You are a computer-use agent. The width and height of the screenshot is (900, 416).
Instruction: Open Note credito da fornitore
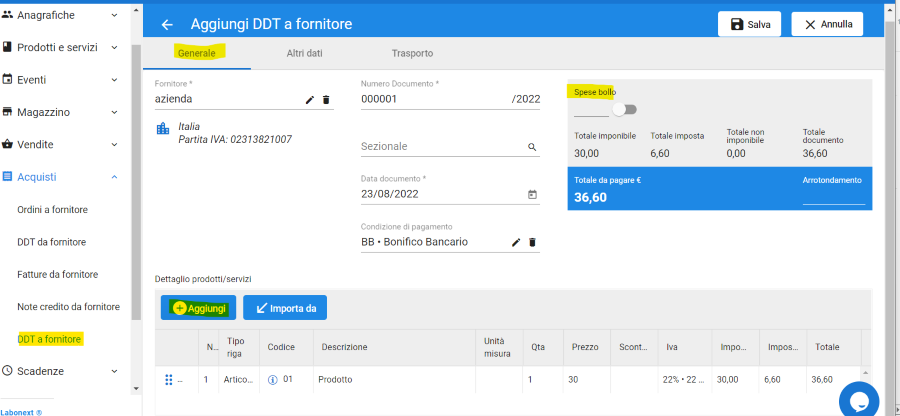pyautogui.click(x=68, y=307)
